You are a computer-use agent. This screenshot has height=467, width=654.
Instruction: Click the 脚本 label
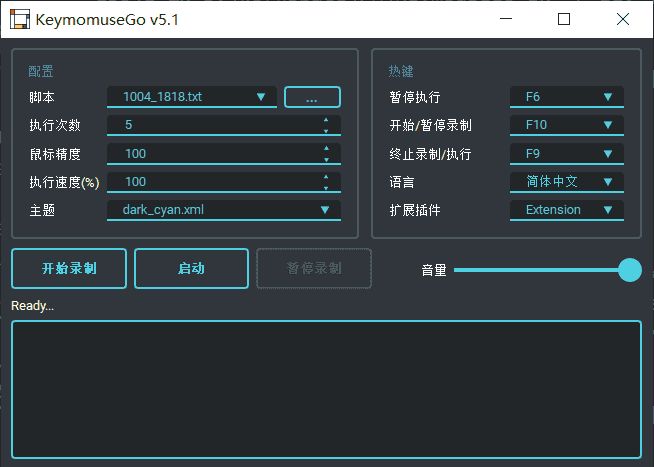42,97
